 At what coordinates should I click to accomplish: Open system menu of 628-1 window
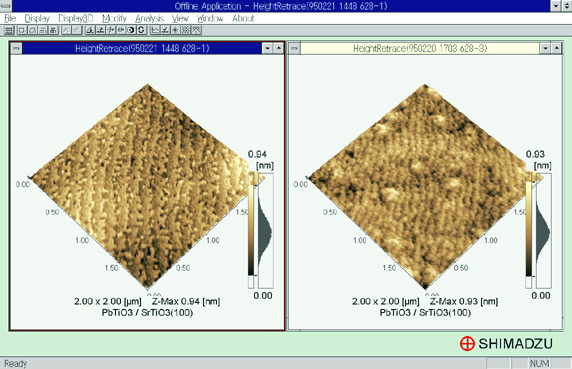click(x=16, y=48)
